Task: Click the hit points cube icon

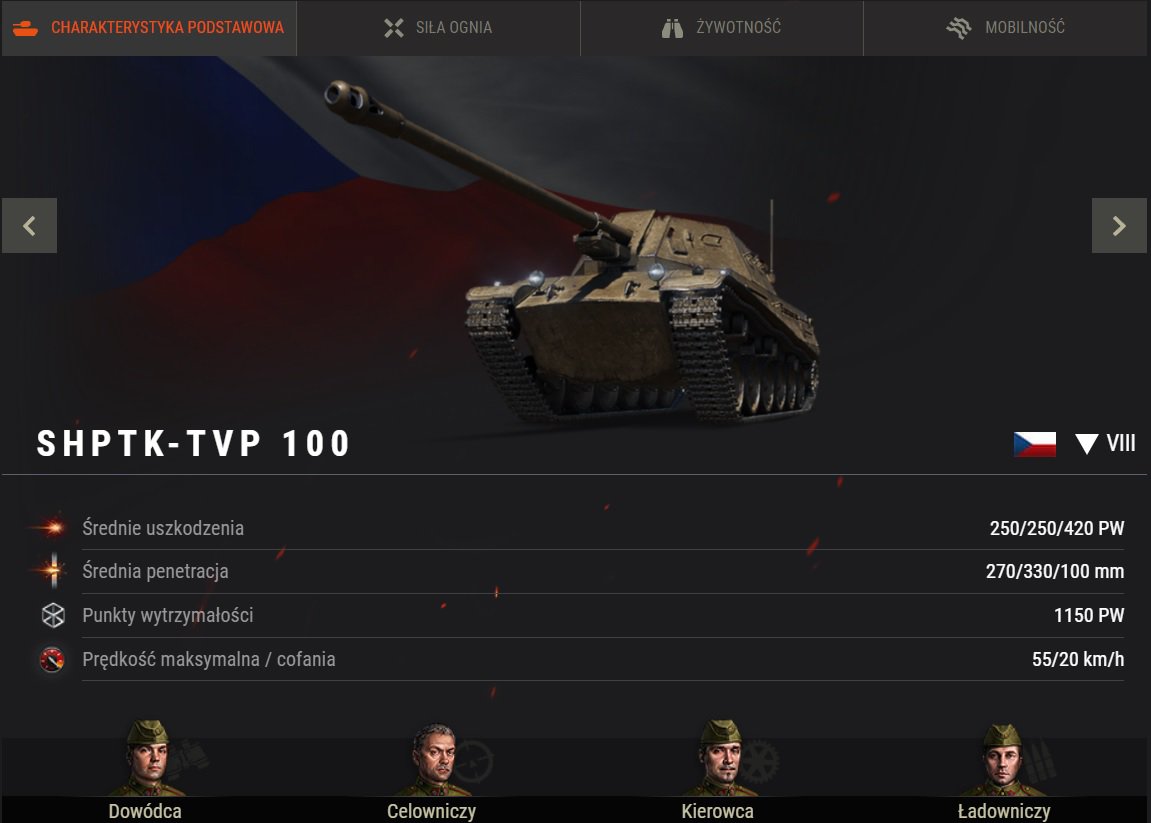Action: tap(53, 615)
